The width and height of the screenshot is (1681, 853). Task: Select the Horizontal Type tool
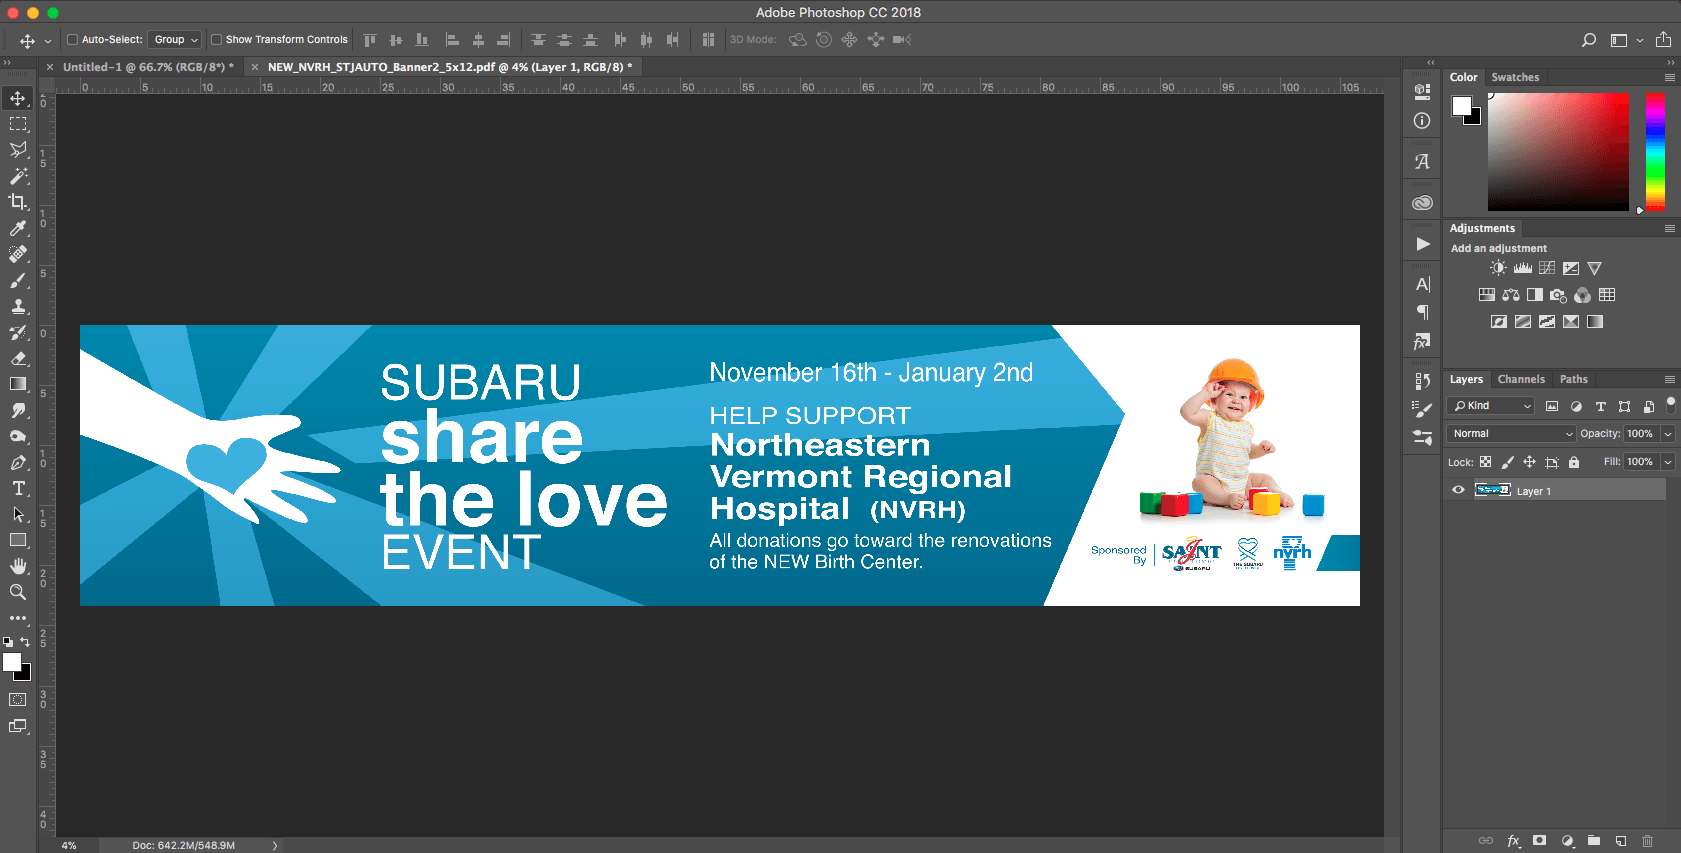click(x=18, y=488)
